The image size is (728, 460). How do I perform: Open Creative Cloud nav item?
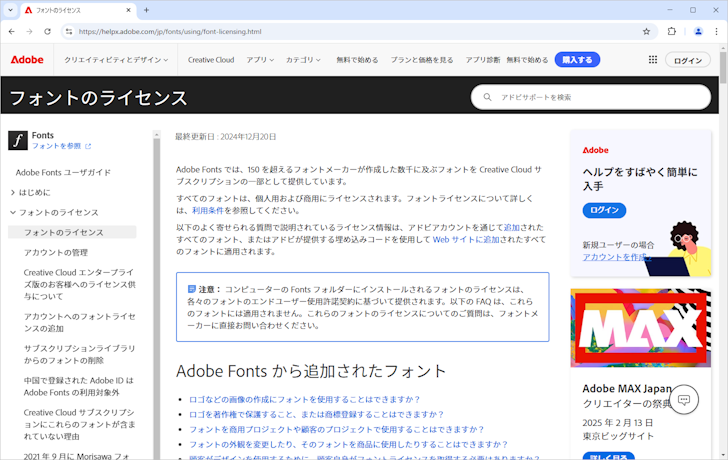click(x=211, y=60)
